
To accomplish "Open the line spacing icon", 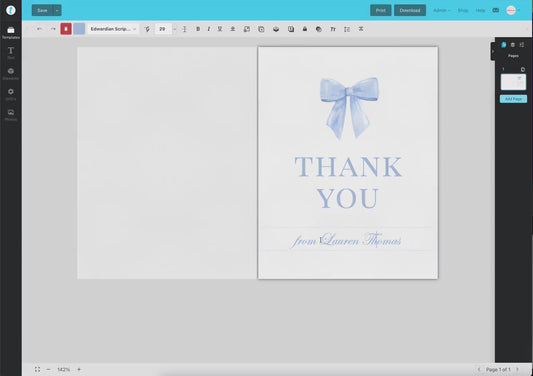I will tap(347, 29).
